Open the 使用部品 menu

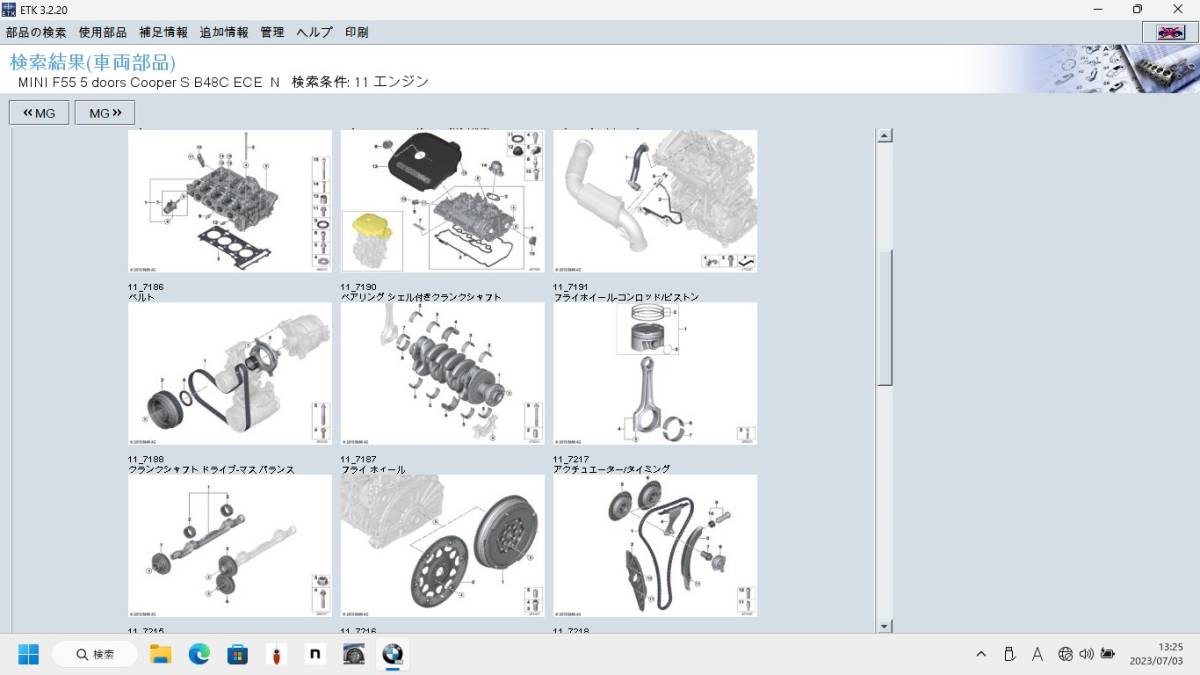click(x=103, y=32)
